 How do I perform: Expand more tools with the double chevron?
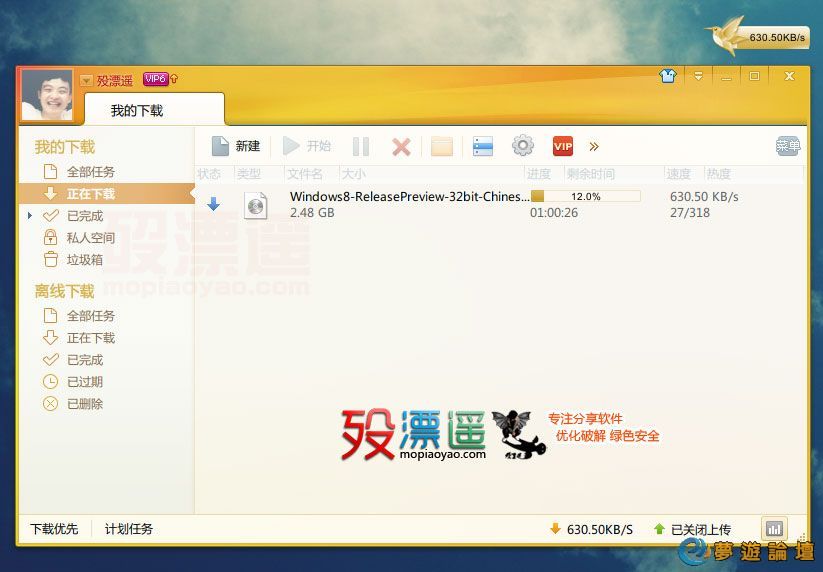tap(594, 147)
